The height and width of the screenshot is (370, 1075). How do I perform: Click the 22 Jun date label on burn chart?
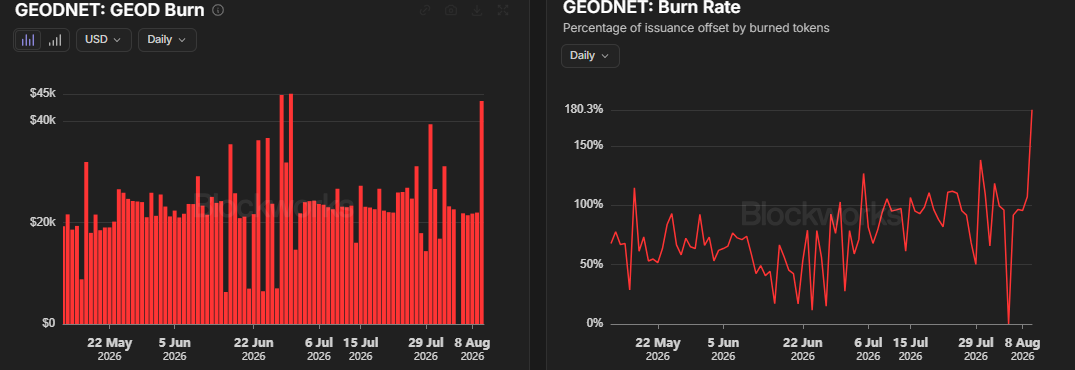pos(254,343)
